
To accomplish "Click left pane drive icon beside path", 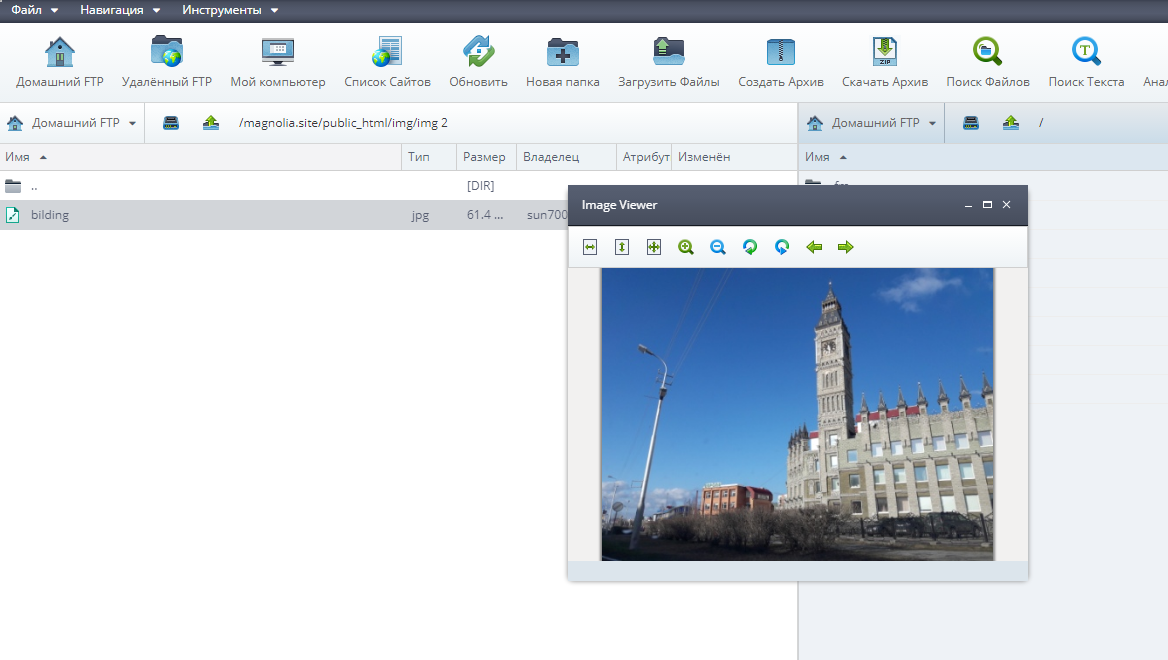I will click(x=171, y=123).
